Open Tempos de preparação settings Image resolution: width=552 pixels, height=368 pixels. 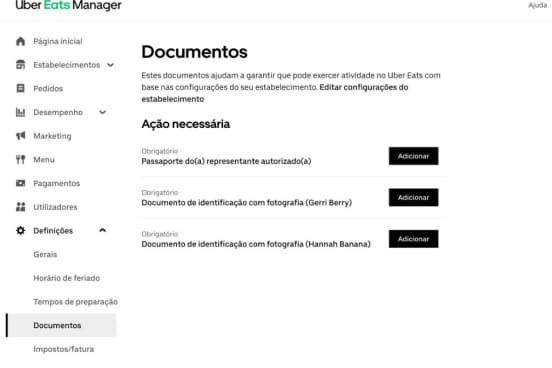[75, 302]
